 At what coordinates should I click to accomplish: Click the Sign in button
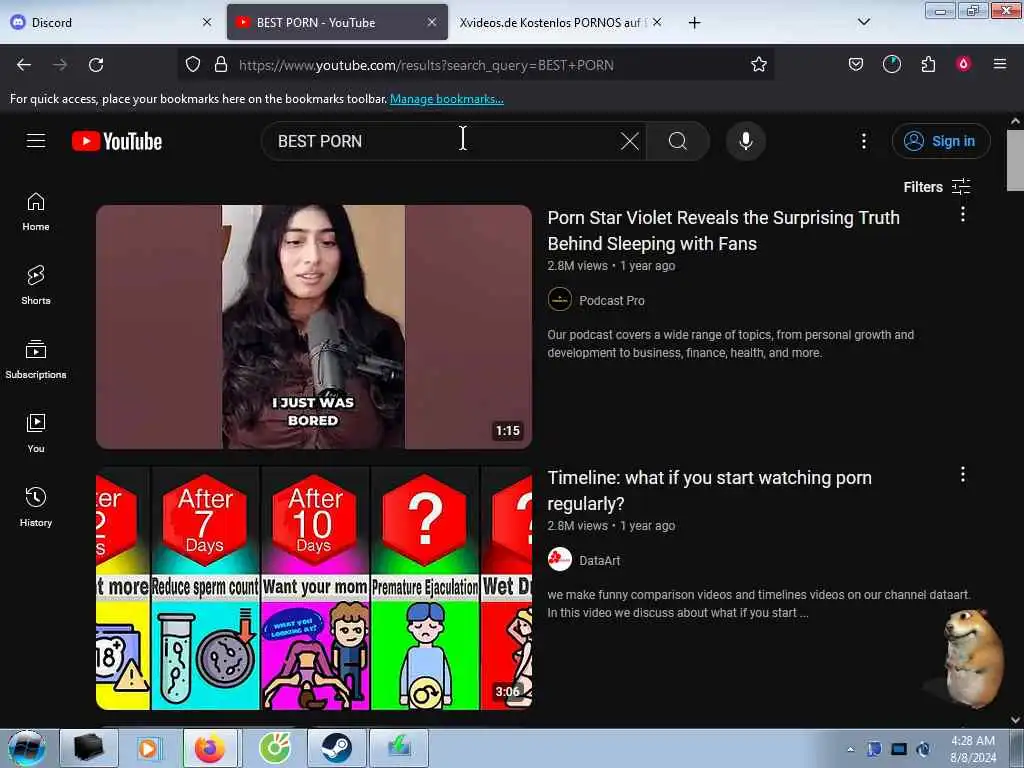[x=941, y=141]
